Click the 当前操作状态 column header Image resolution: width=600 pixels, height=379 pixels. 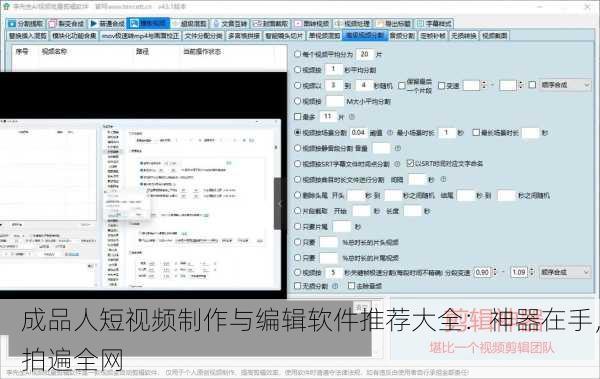[x=202, y=52]
